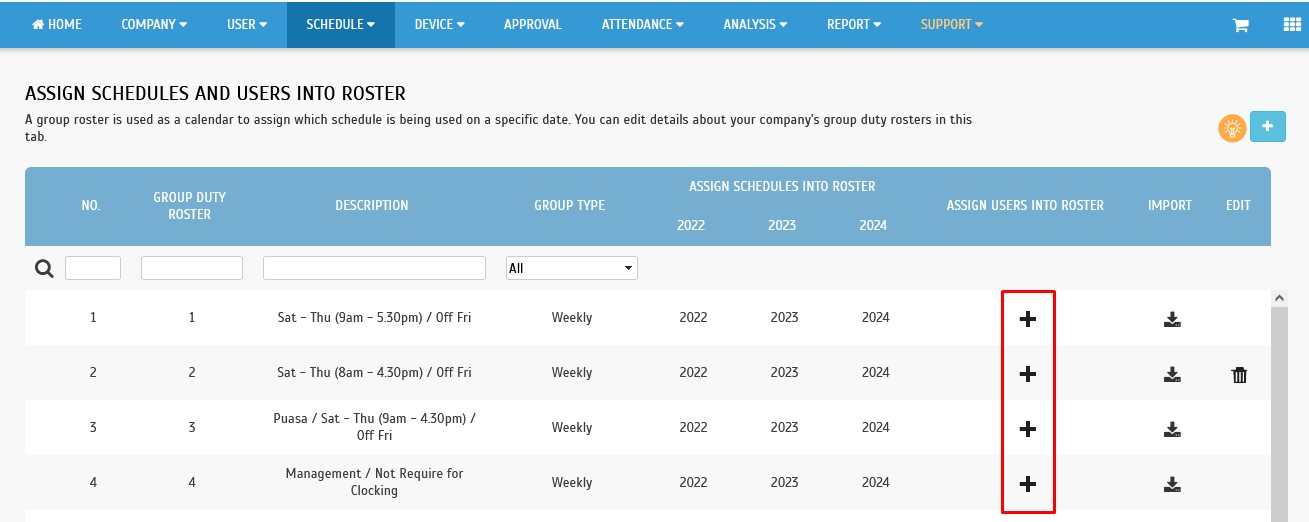This screenshot has height=522, width=1309.
Task: Open the REPORT menu
Action: tap(854, 24)
